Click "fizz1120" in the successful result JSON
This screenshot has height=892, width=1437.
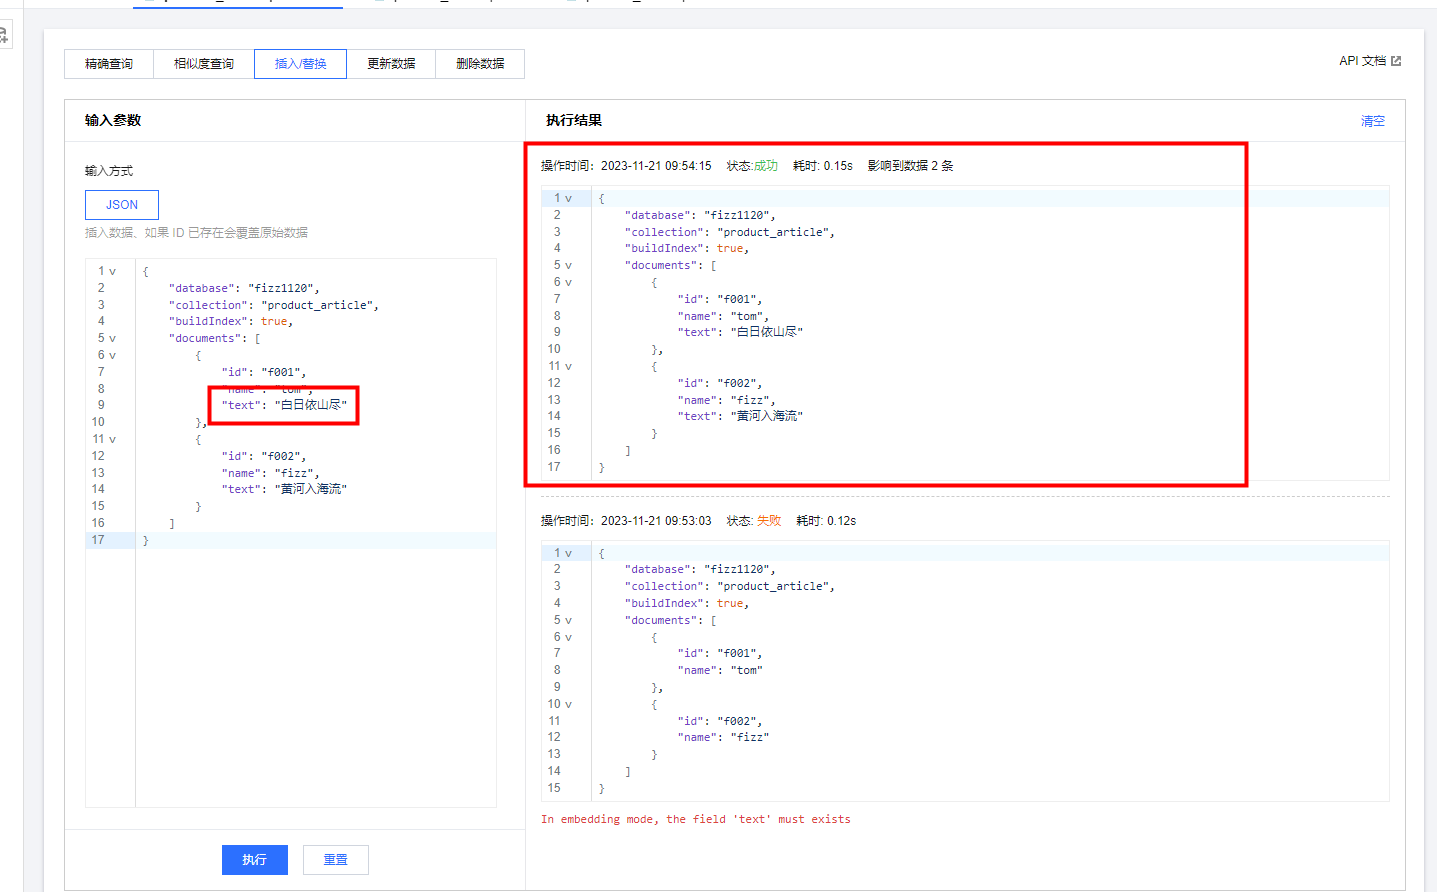point(737,215)
